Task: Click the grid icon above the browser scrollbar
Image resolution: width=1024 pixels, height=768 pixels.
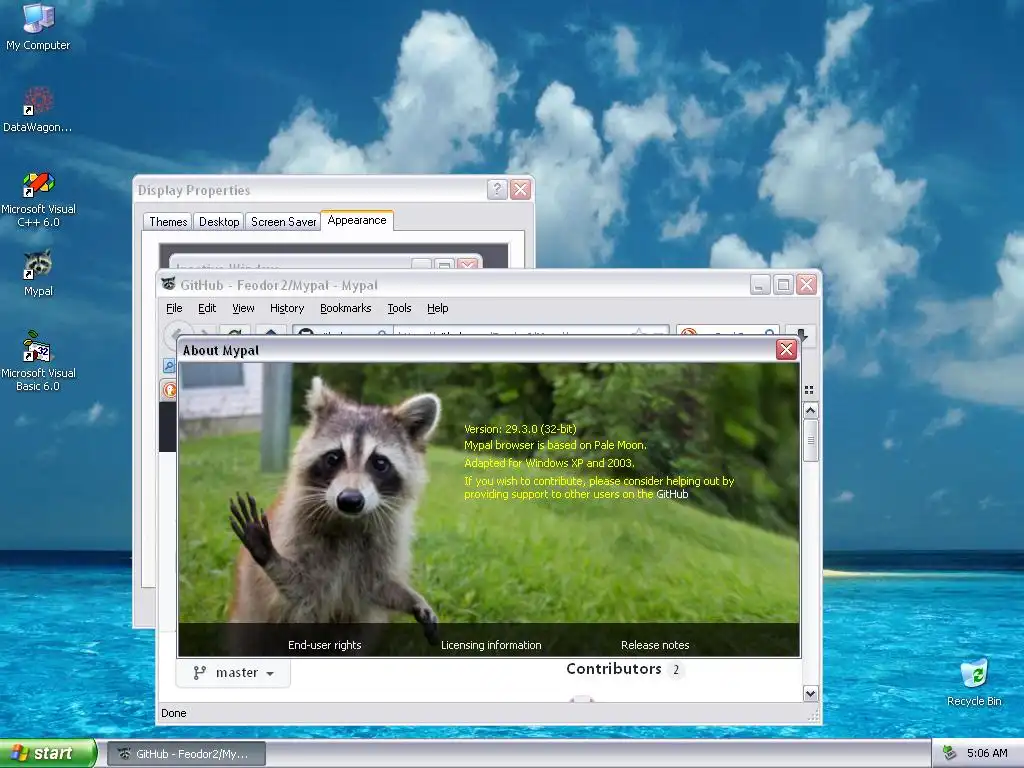Action: (x=809, y=390)
